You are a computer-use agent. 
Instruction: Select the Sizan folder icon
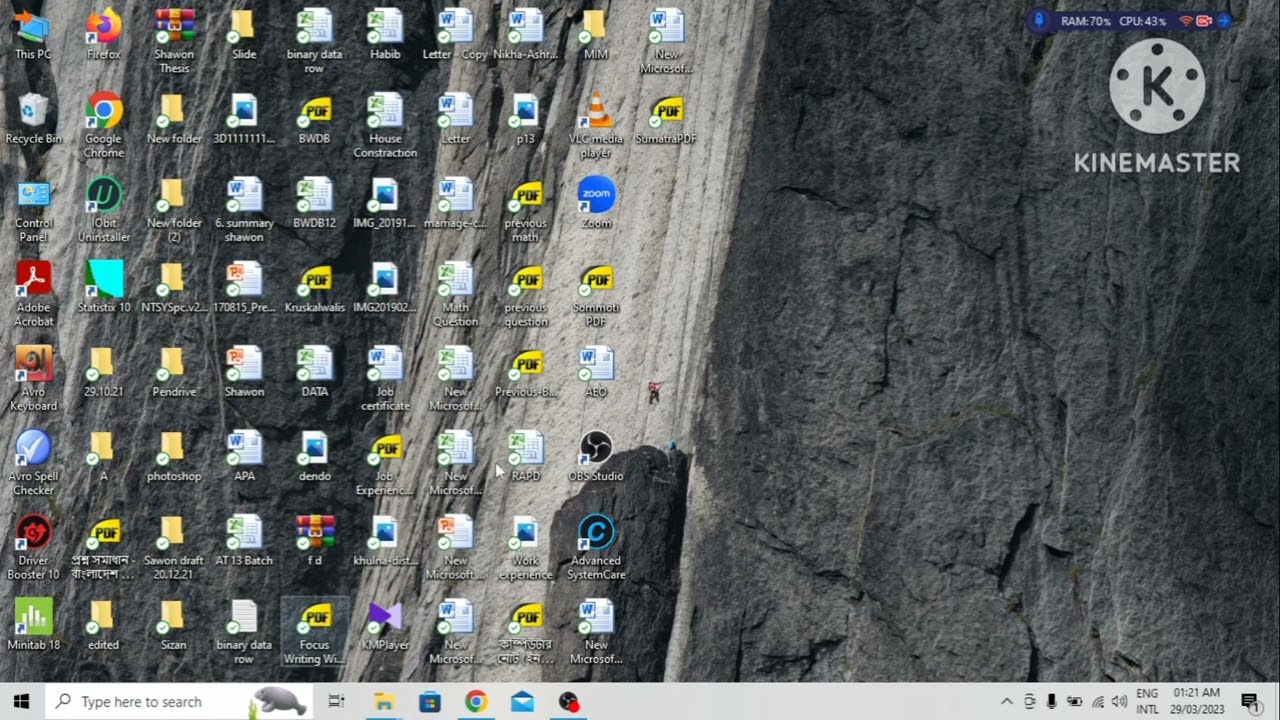click(x=174, y=625)
